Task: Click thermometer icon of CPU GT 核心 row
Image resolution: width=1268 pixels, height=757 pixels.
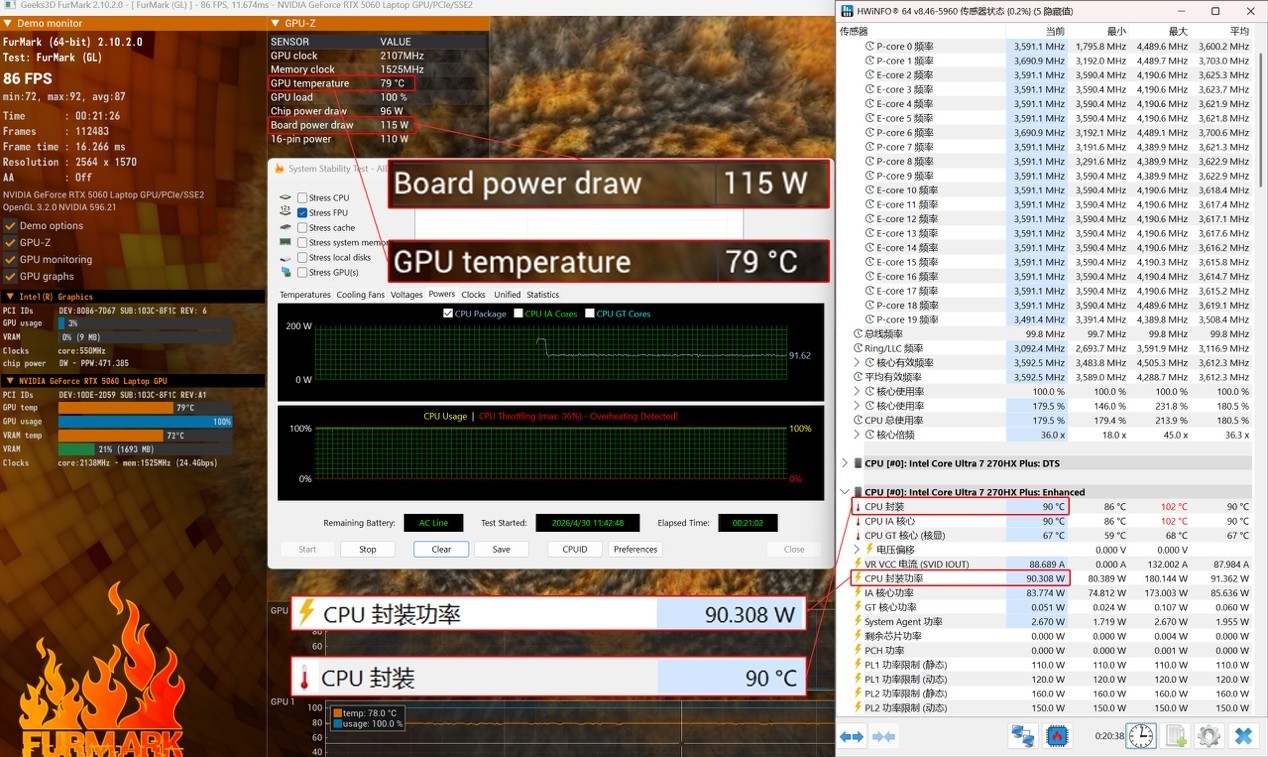Action: 857,535
